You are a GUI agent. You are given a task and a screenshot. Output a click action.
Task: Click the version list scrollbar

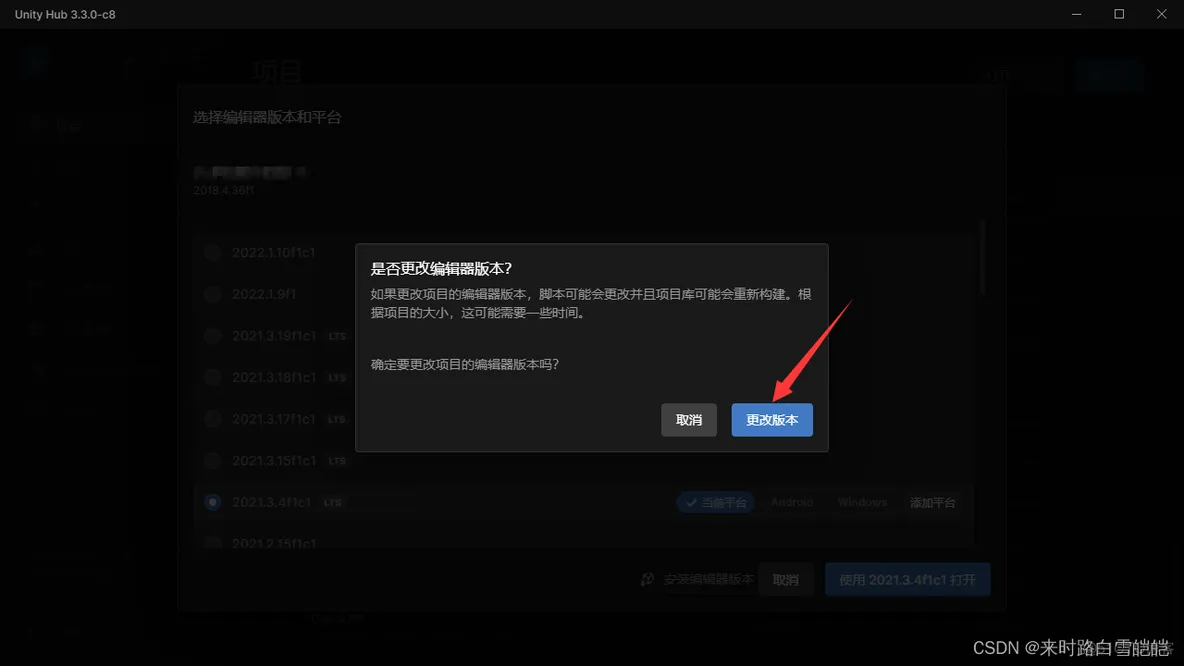[983, 258]
